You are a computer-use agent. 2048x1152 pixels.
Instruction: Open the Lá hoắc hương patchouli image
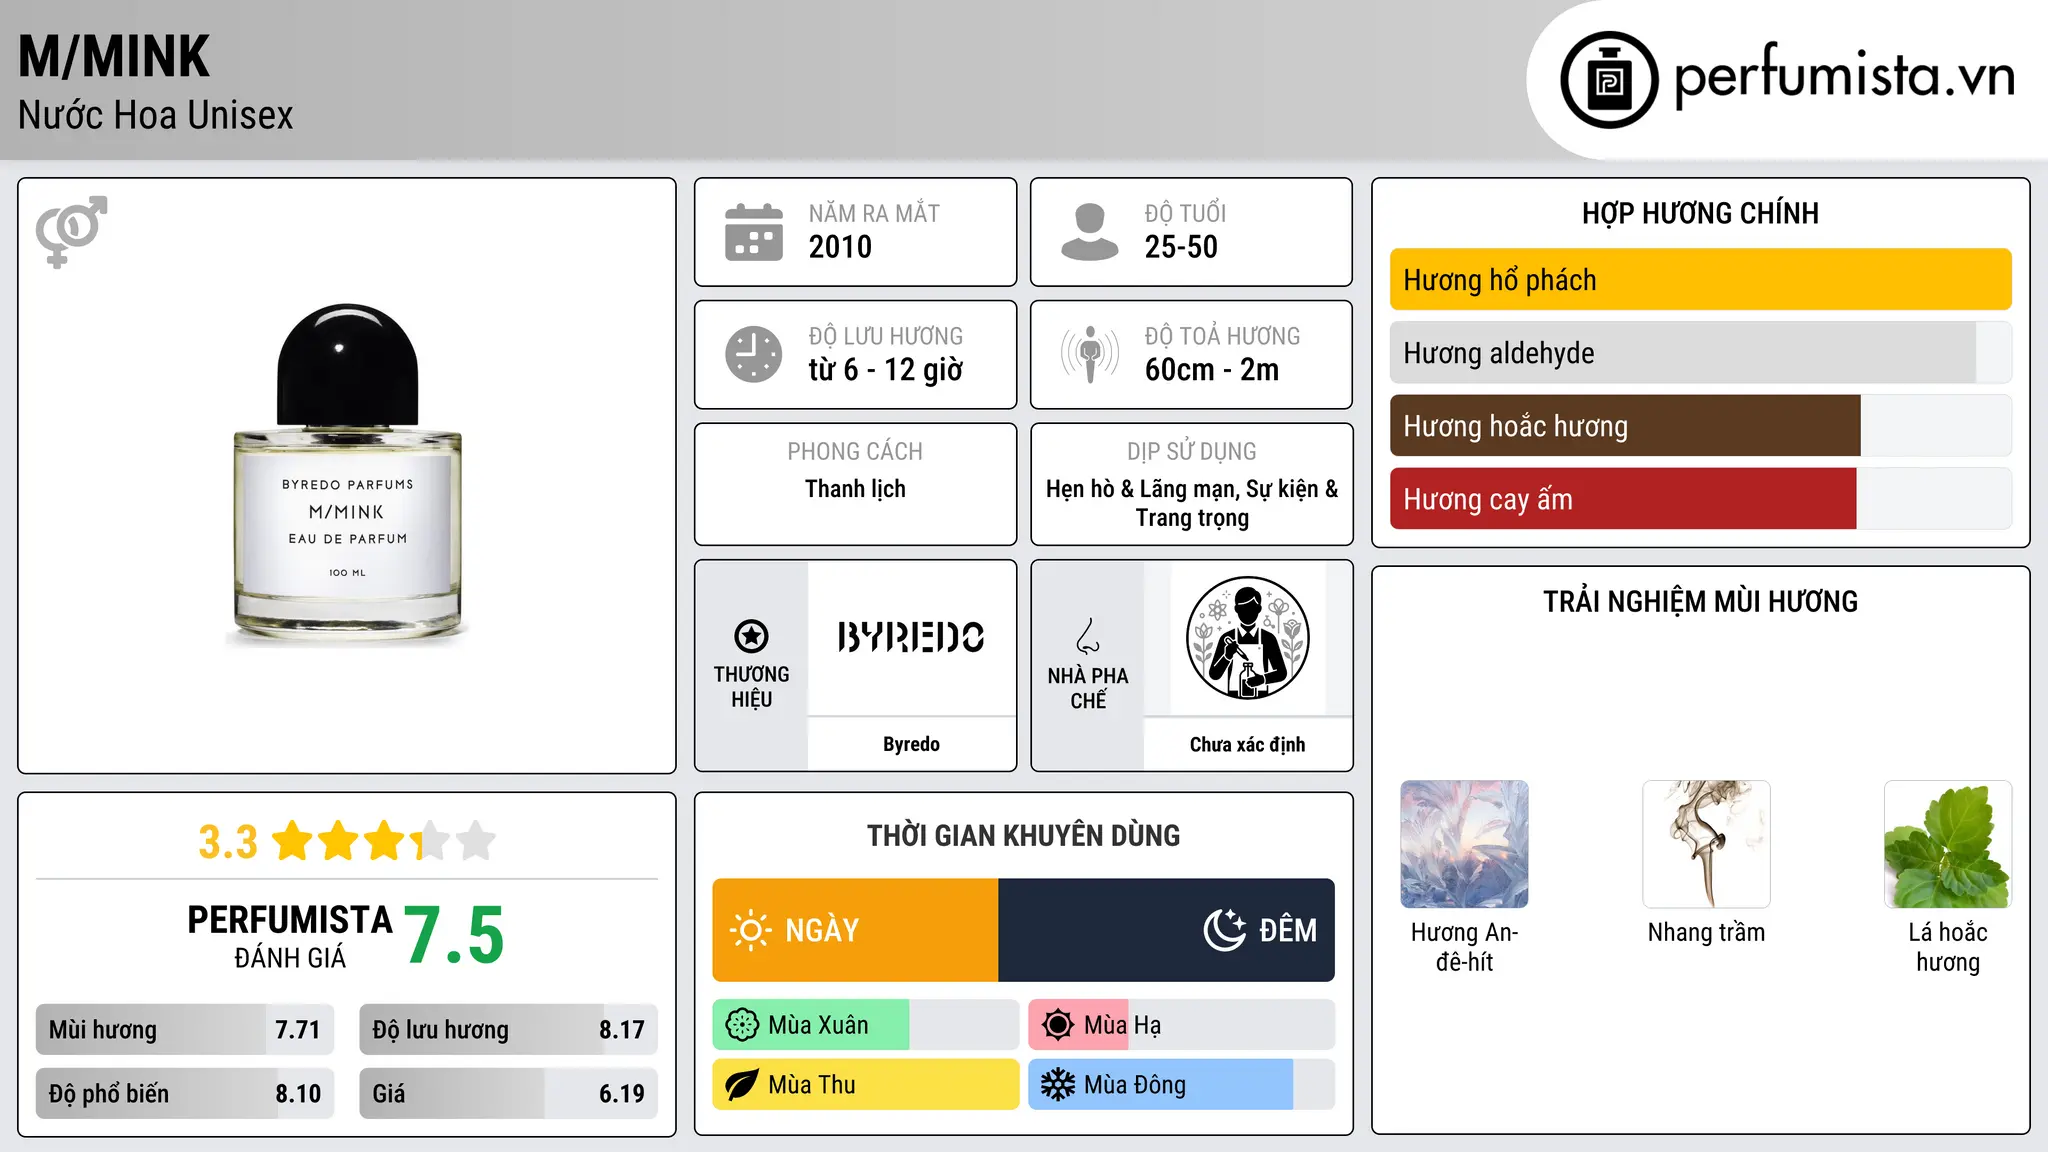point(1948,844)
